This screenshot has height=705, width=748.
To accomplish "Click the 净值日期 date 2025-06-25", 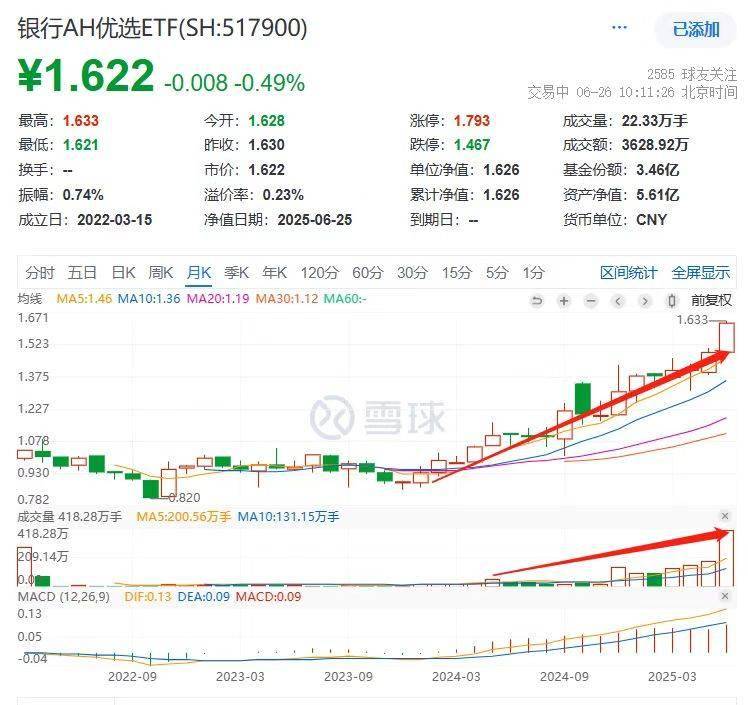I will [315, 220].
